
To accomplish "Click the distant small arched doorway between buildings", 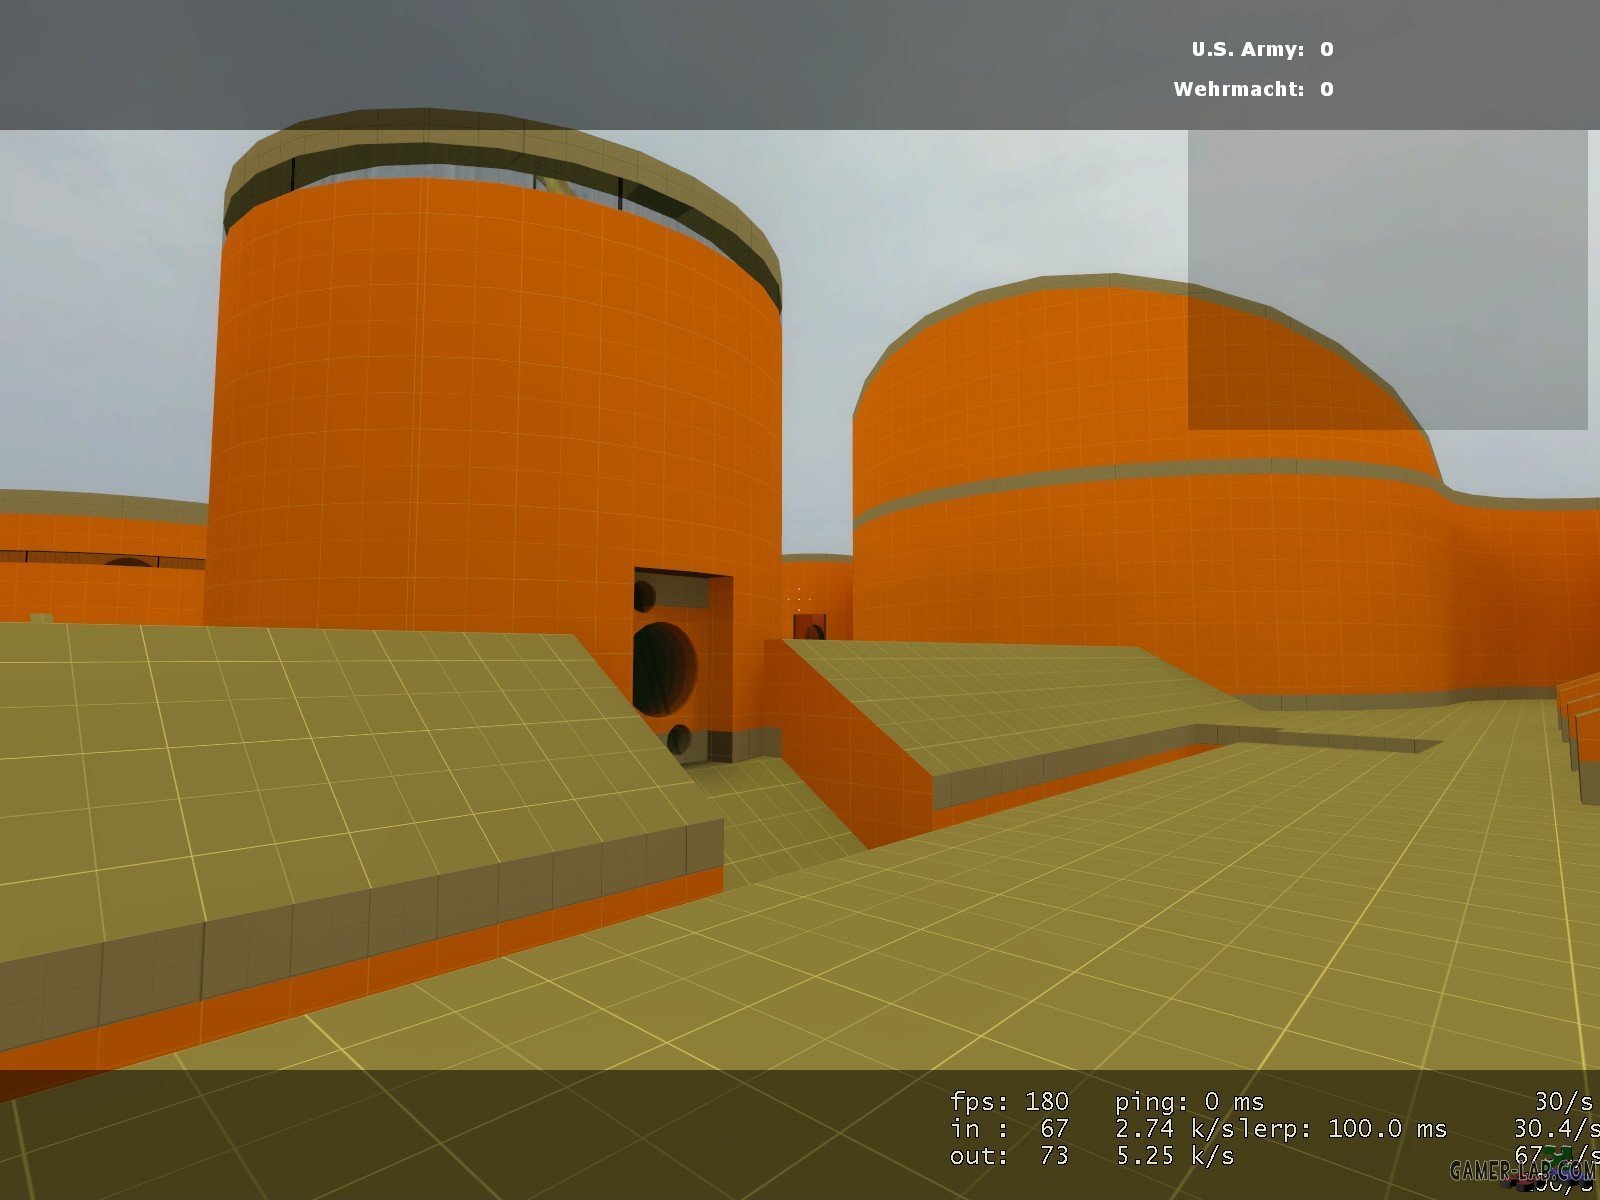I will [810, 627].
